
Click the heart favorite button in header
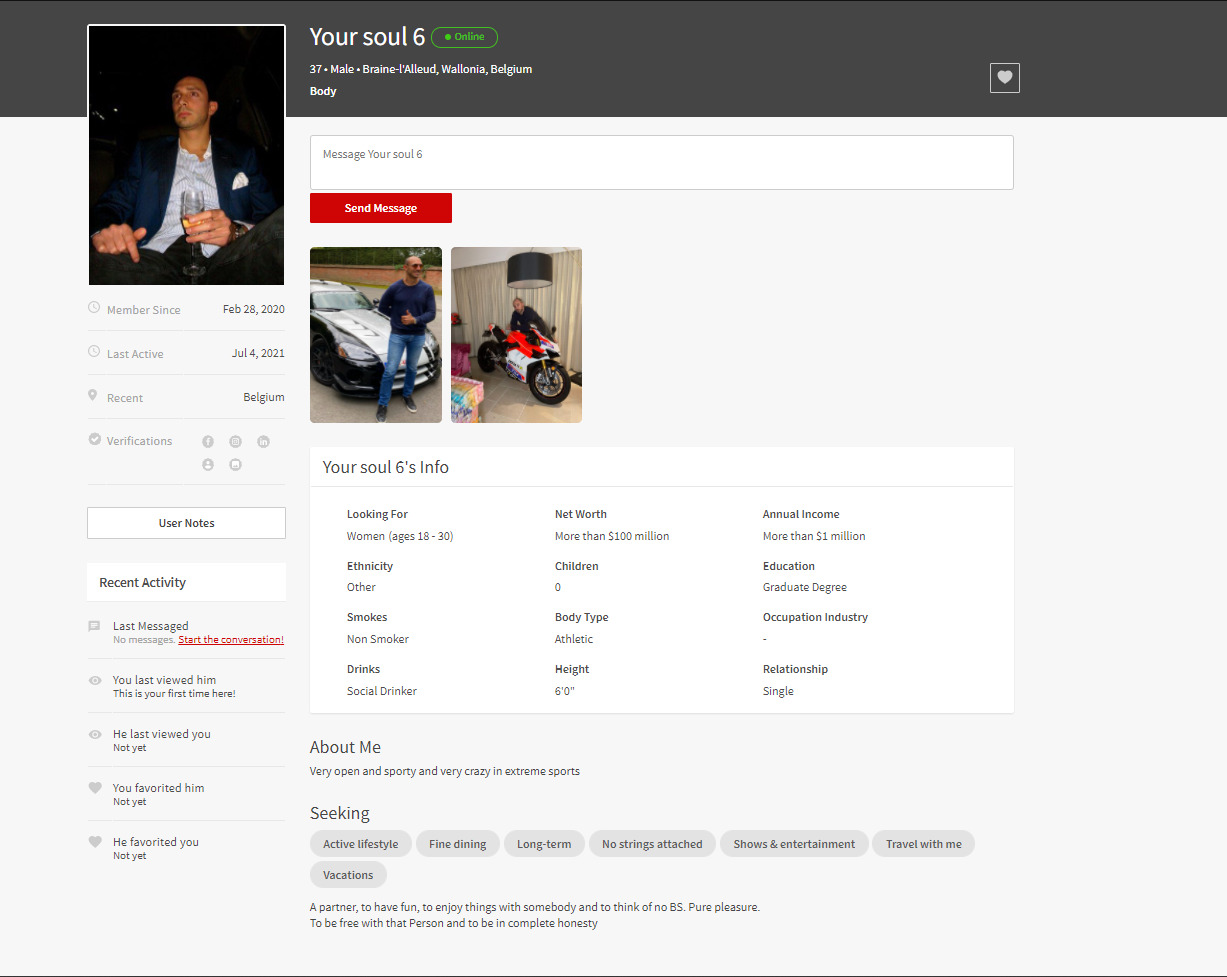click(x=1004, y=78)
